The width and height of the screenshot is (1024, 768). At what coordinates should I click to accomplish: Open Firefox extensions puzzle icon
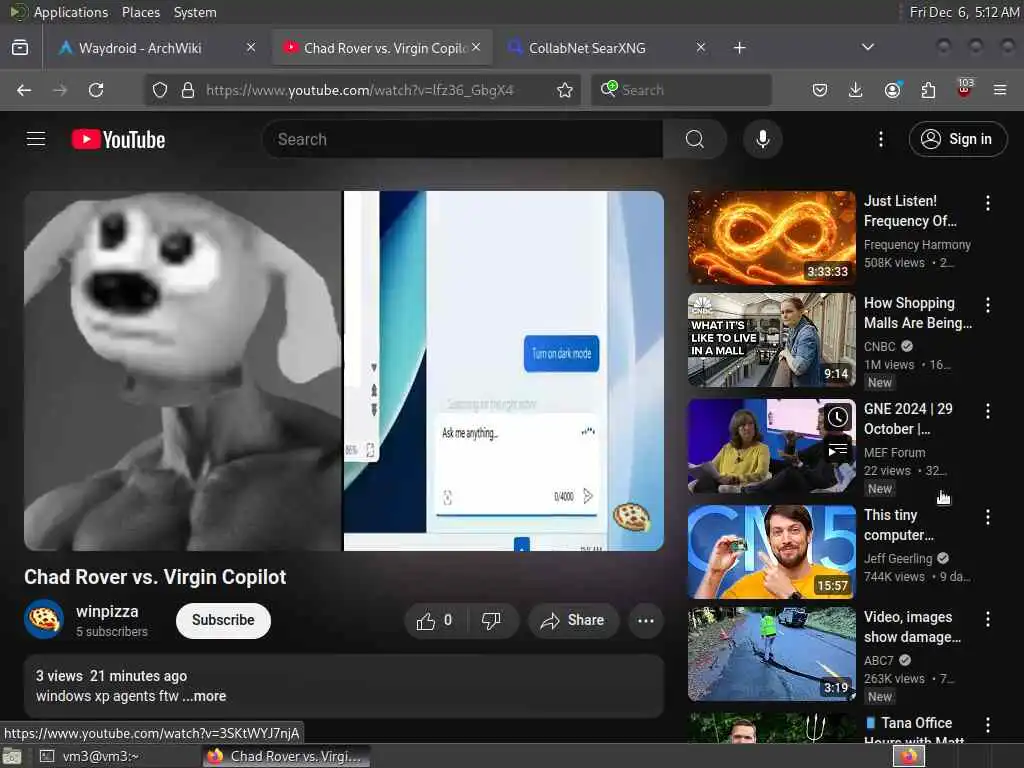coord(928,90)
